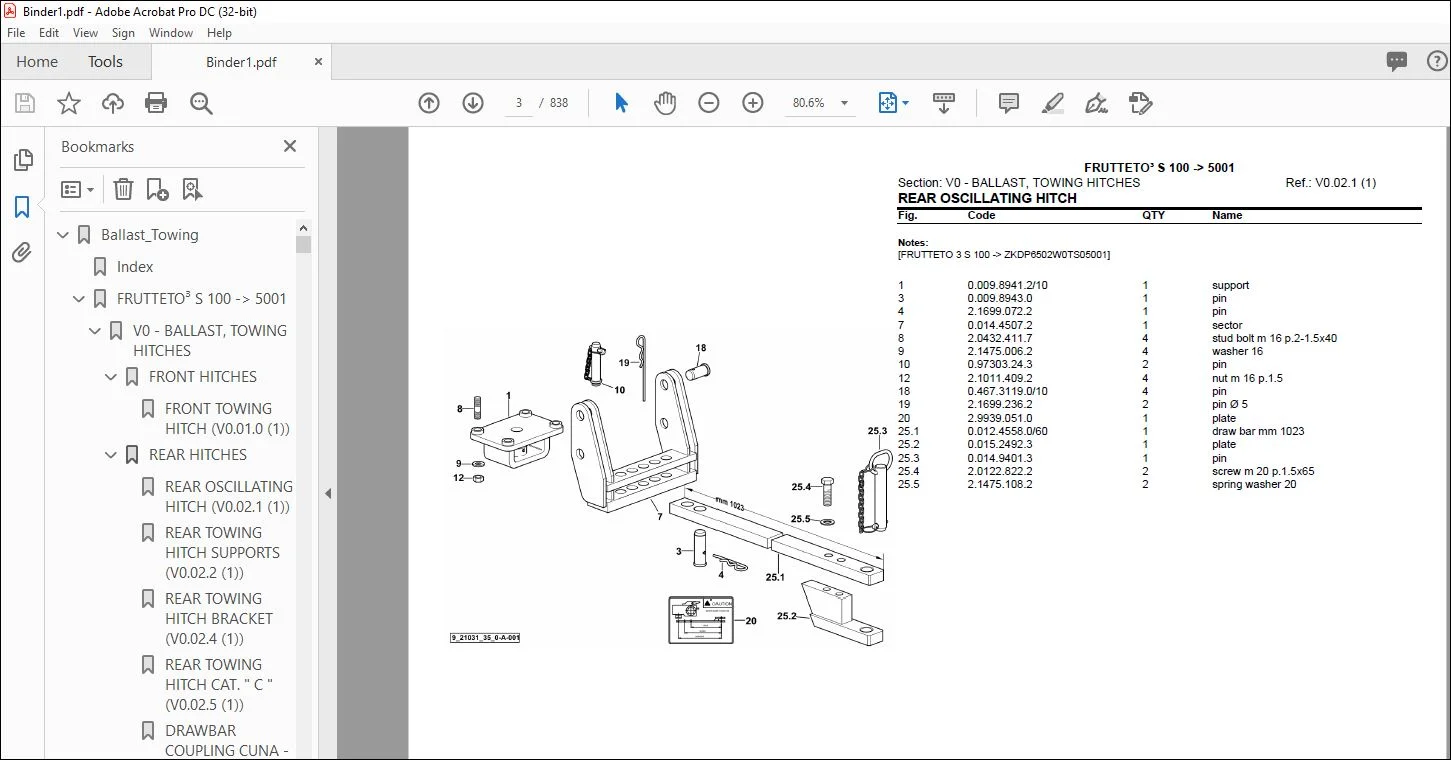Collapse the FRUTTETO³ S 100 -> 5001 bookmark
1451x760 pixels.
point(80,299)
